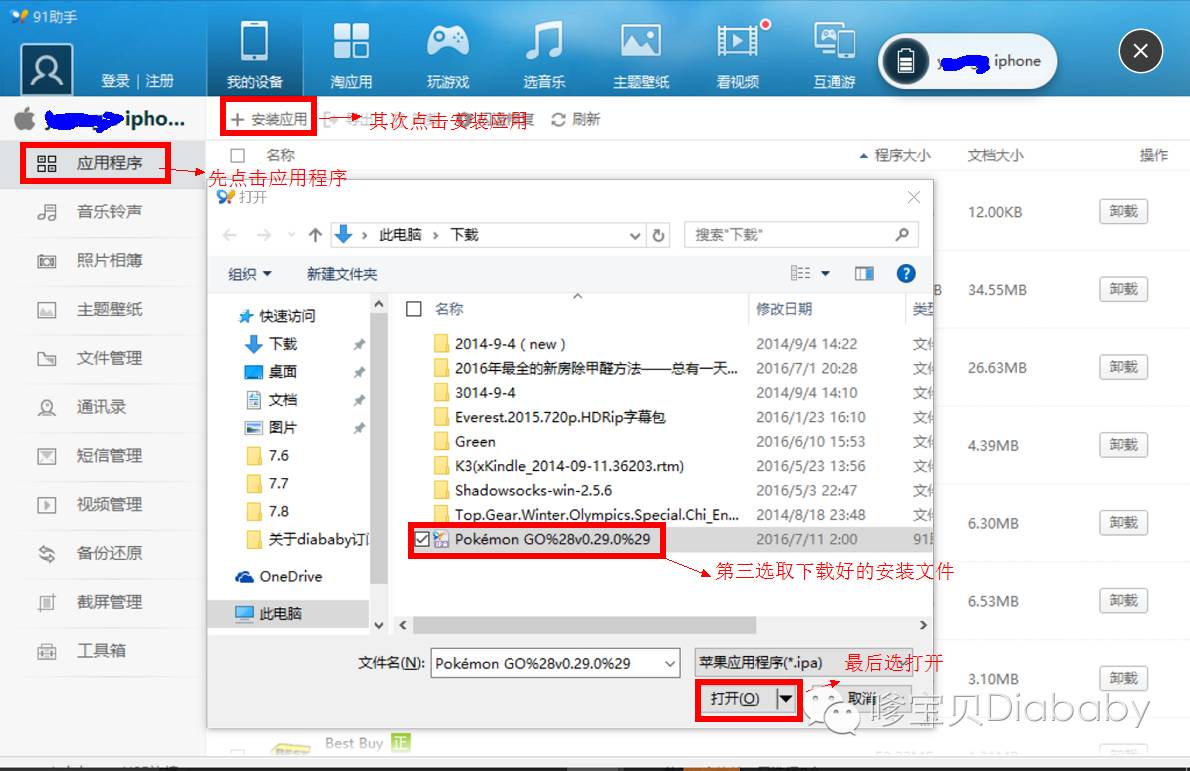Click the iphone device battery pill
Viewport: 1190px width, 771px height.
pyautogui.click(x=968, y=61)
